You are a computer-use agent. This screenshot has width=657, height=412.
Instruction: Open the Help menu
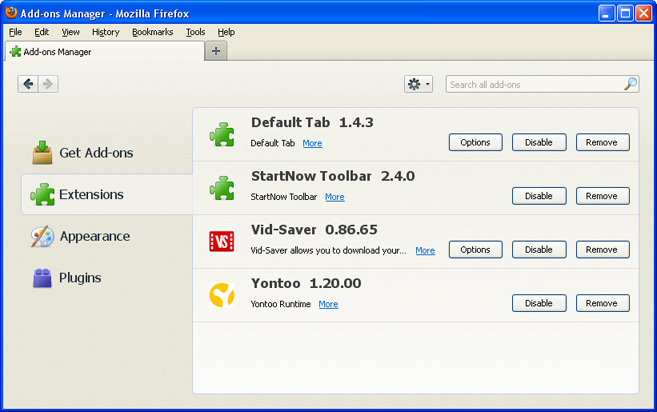click(x=226, y=32)
